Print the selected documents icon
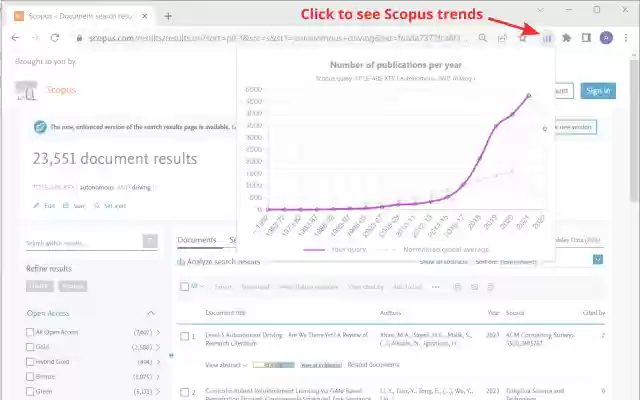 coord(457,287)
